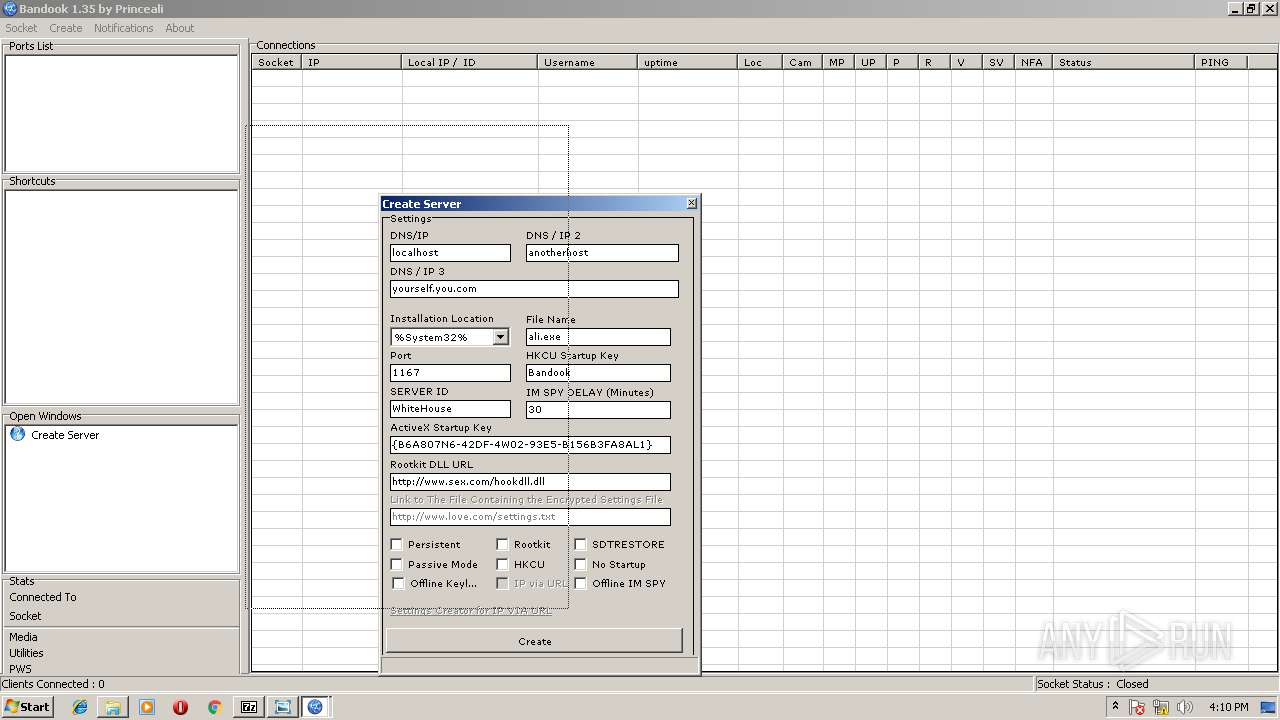Click the DNS / IP 3 yourself.you.com field
Image resolution: width=1280 pixels, height=720 pixels.
[x=534, y=289]
